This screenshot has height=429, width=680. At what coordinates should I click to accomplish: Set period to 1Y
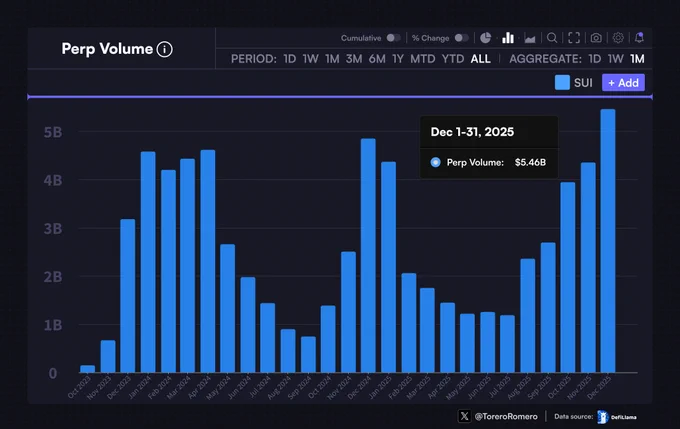pyautogui.click(x=398, y=59)
